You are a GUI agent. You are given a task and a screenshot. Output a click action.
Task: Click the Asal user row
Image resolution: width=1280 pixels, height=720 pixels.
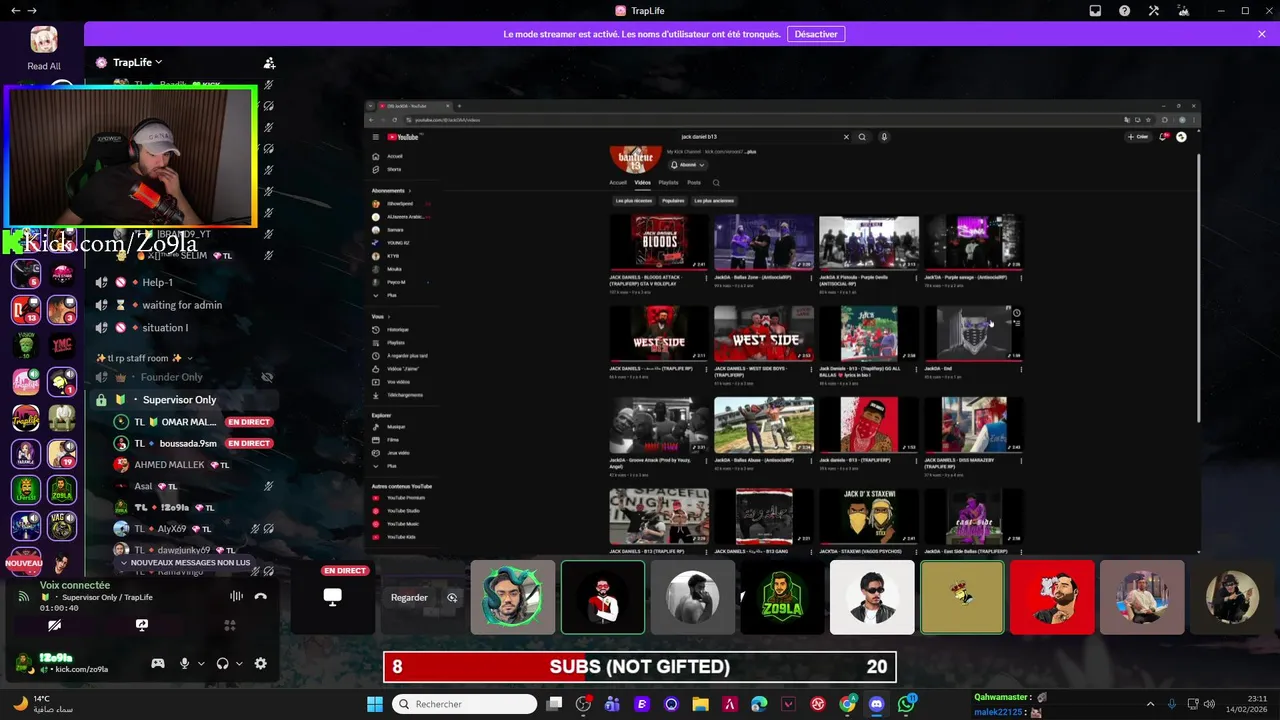[x=190, y=486]
